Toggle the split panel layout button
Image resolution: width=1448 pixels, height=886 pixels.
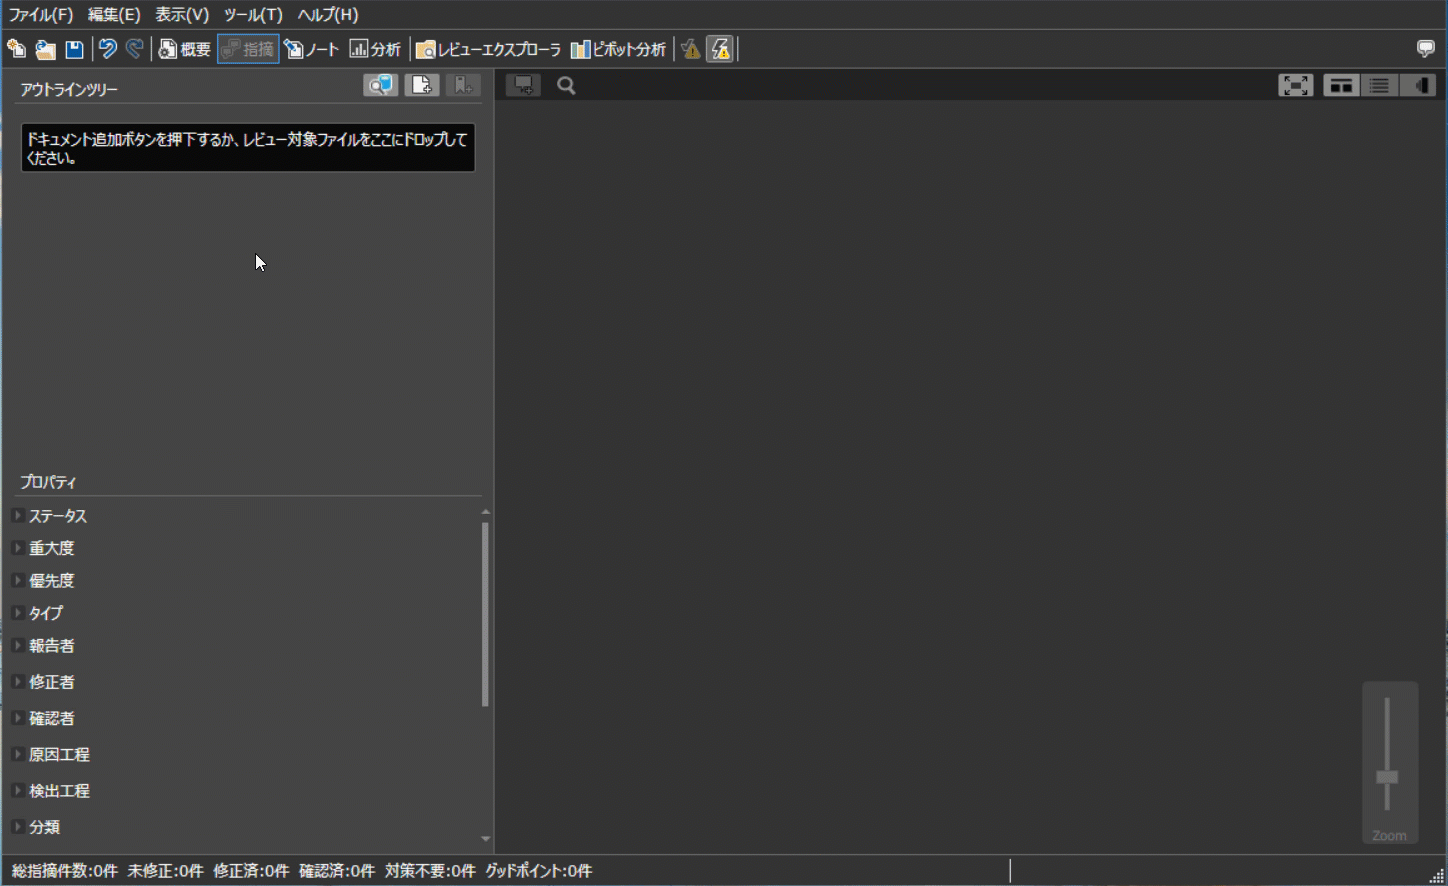(x=1341, y=86)
